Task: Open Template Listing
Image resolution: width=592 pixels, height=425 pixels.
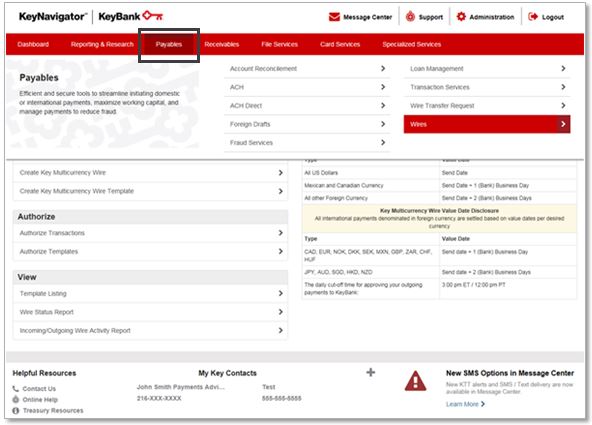Action: (x=150, y=293)
